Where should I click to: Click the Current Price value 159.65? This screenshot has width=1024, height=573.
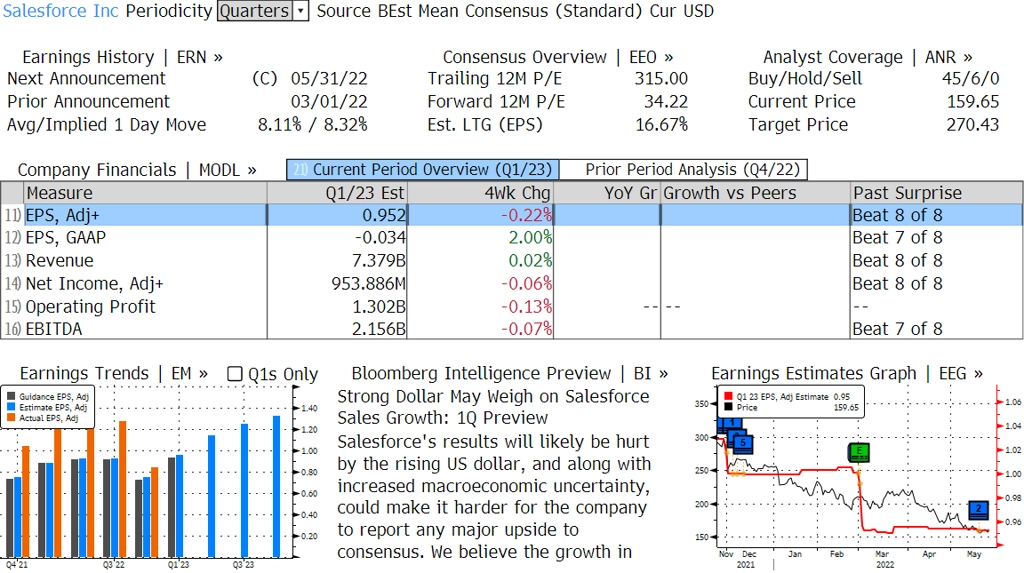pyautogui.click(x=973, y=102)
